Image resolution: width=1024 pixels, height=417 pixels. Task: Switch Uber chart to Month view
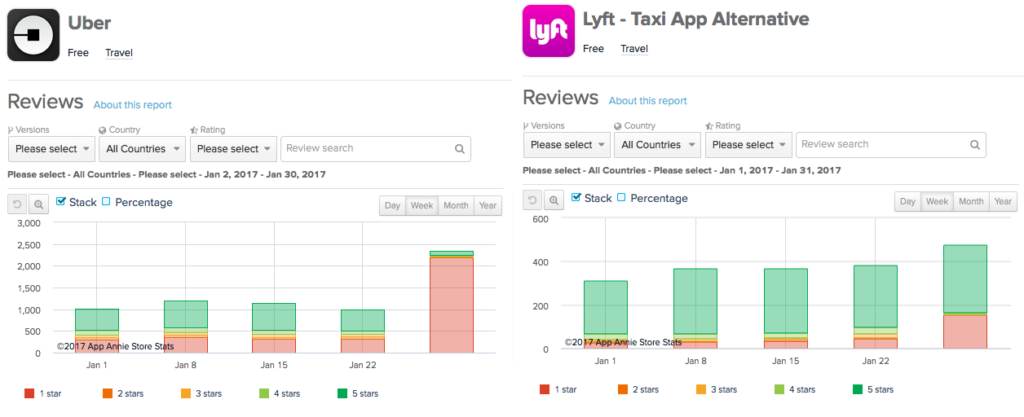[x=456, y=206]
